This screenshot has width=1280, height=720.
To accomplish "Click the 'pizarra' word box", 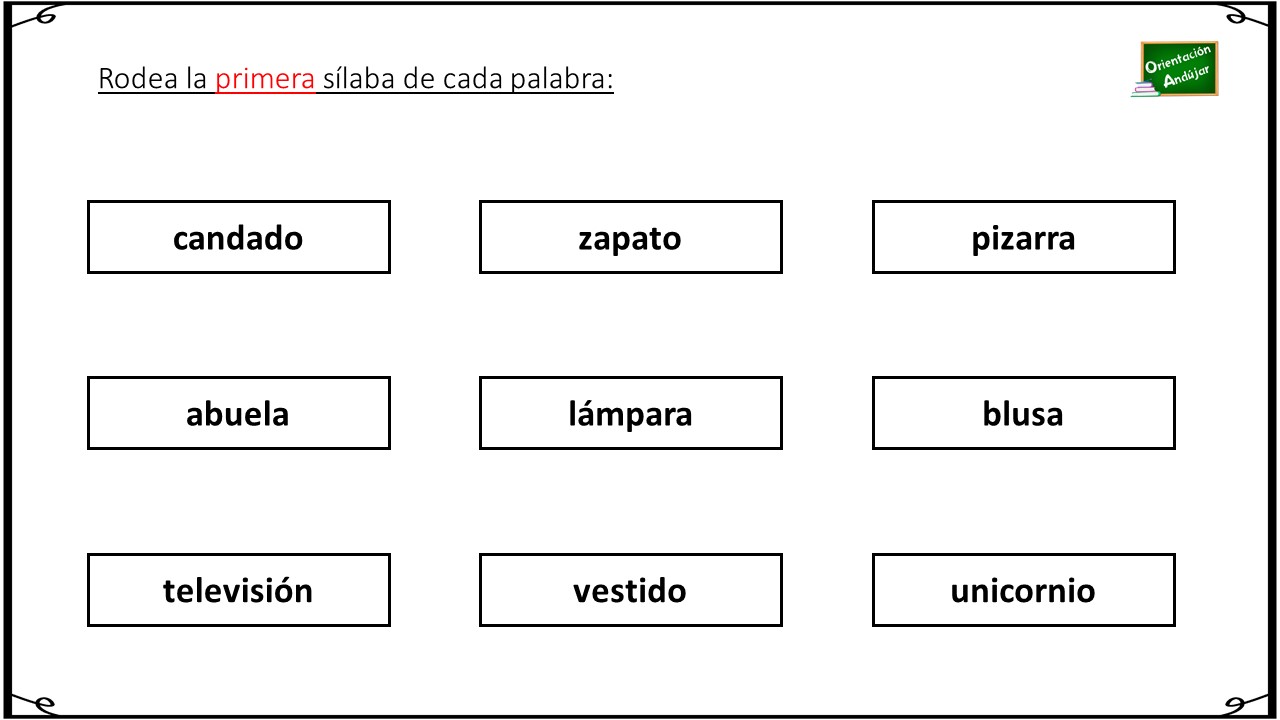I will coord(1024,237).
